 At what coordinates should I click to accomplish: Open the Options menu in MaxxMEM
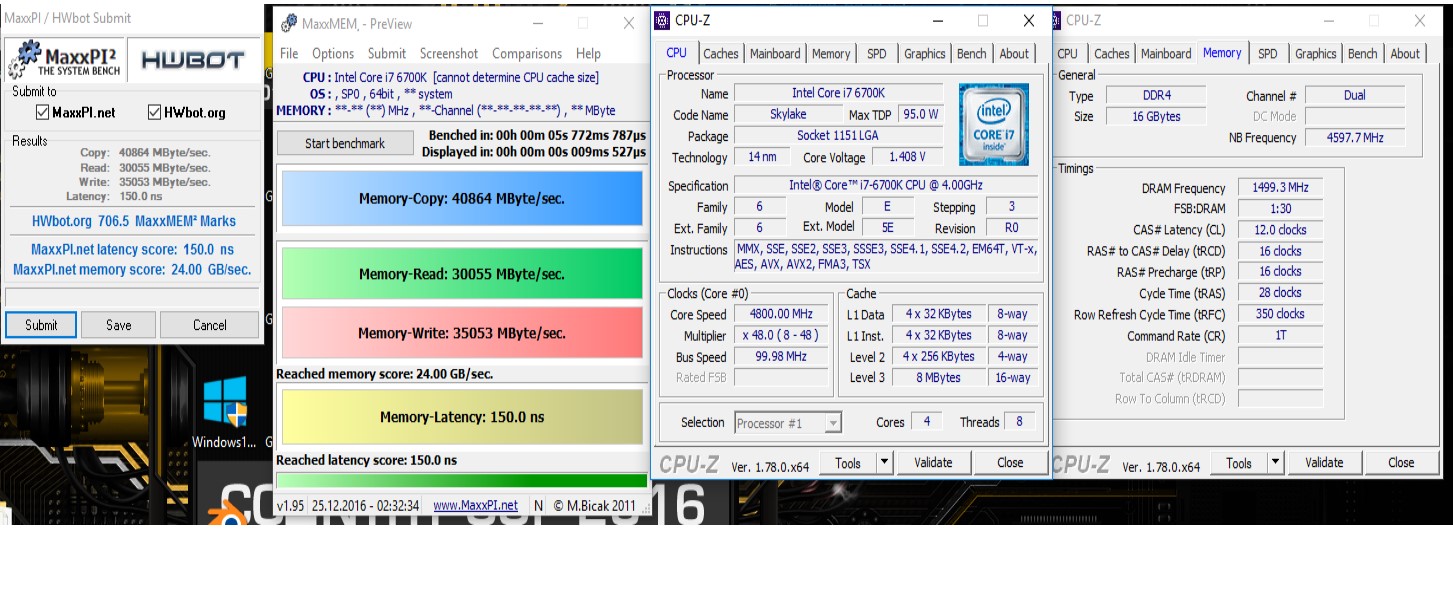[333, 53]
